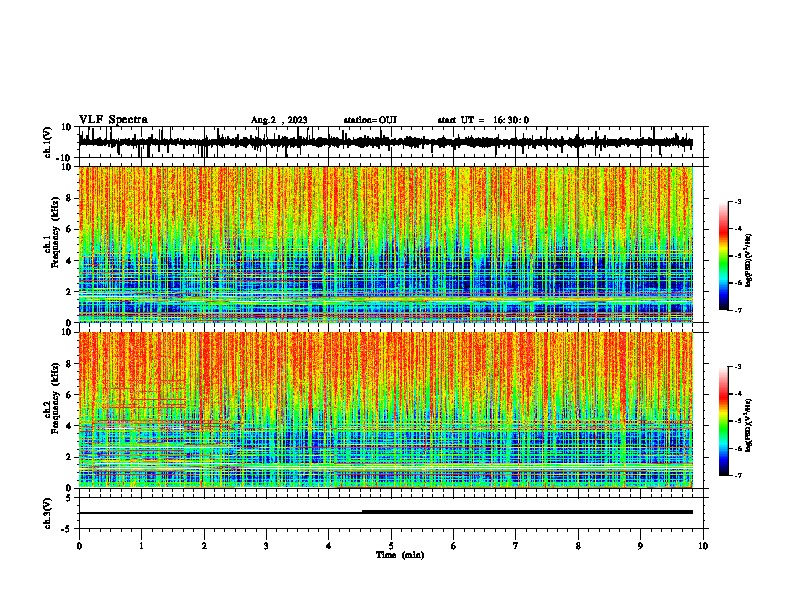Click time axis tick label "7"
This screenshot has width=792, height=612.
[x=516, y=546]
